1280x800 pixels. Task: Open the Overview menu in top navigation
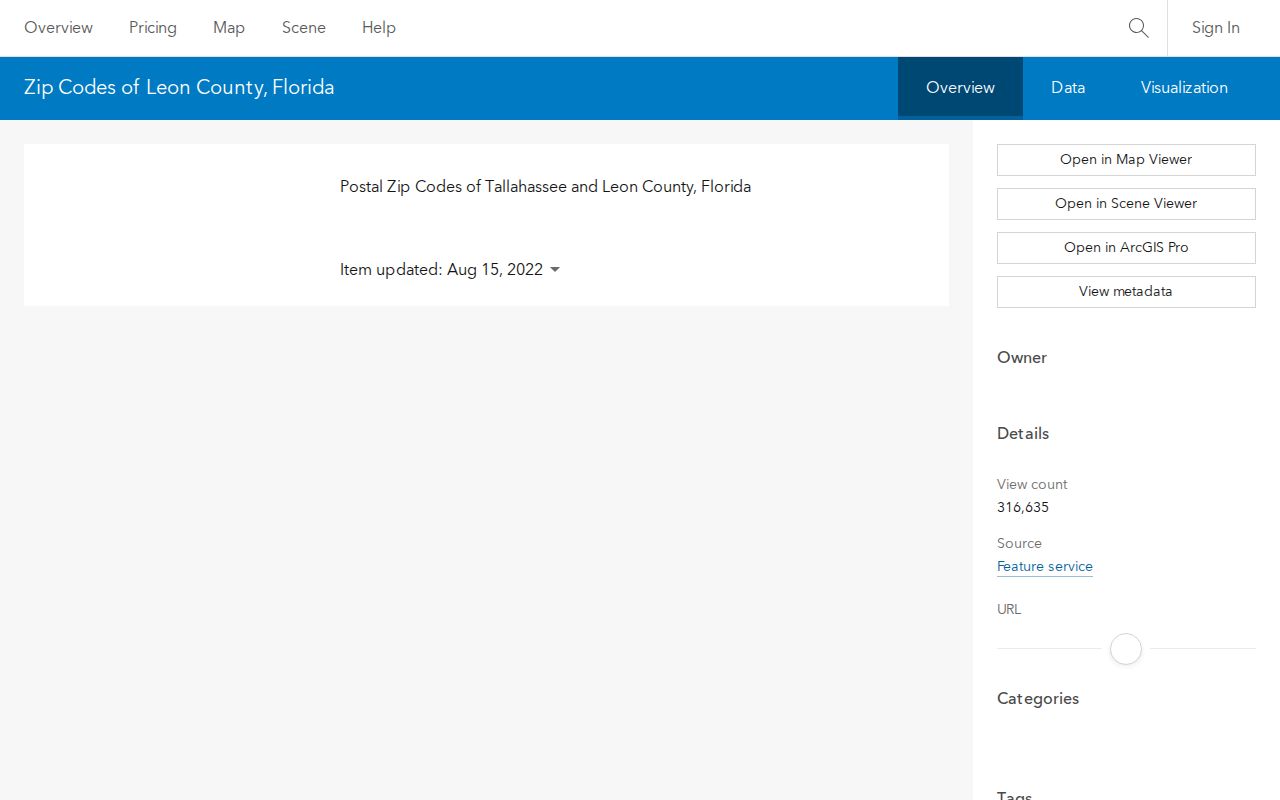(x=58, y=28)
